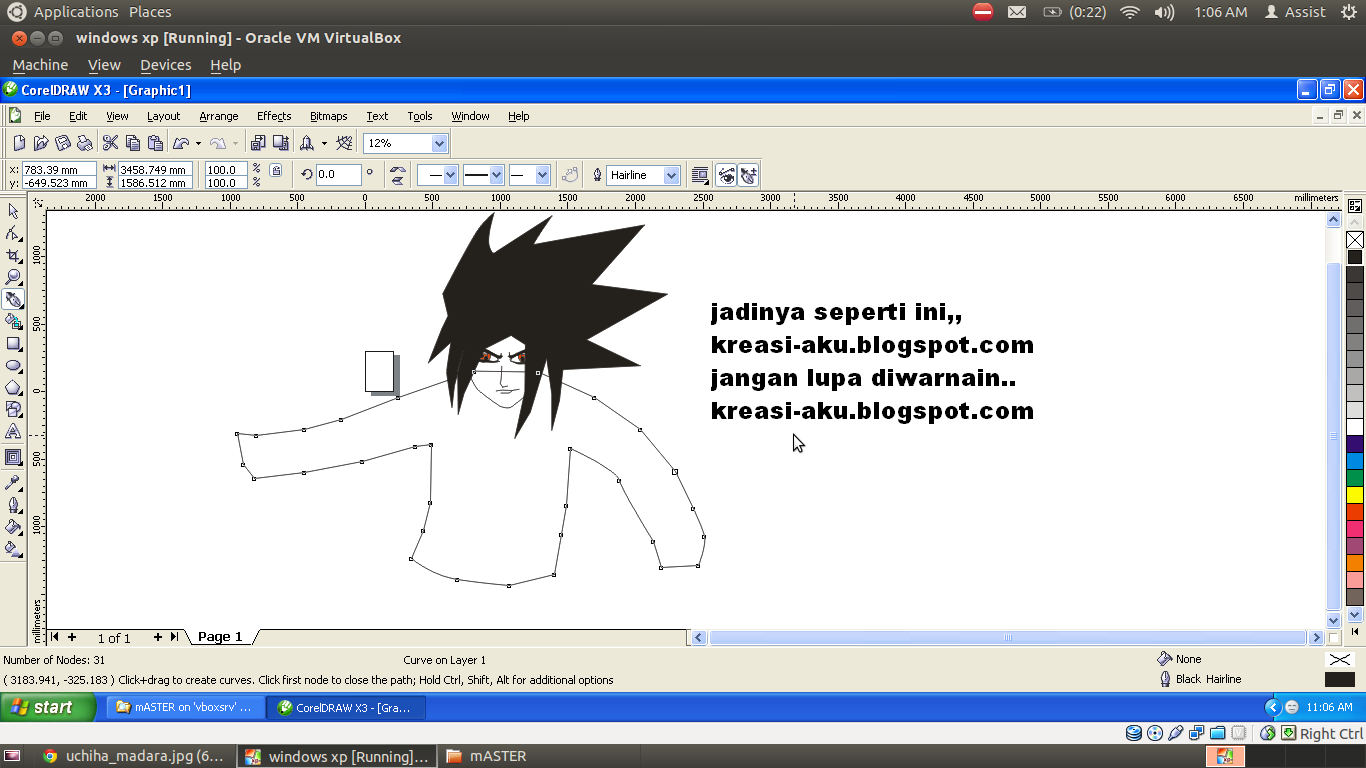Open the Bitmaps menu

(329, 116)
